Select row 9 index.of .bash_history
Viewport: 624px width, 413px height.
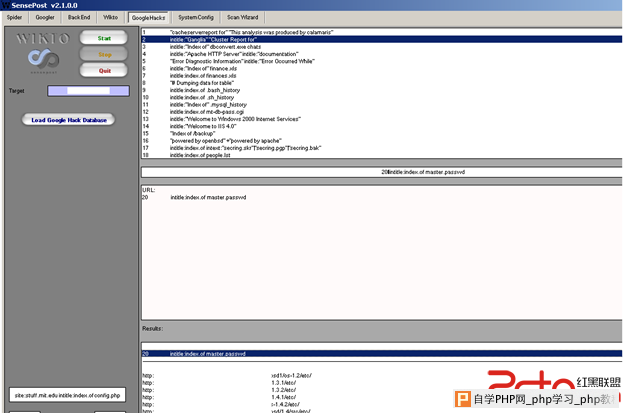pyautogui.click(x=382, y=90)
